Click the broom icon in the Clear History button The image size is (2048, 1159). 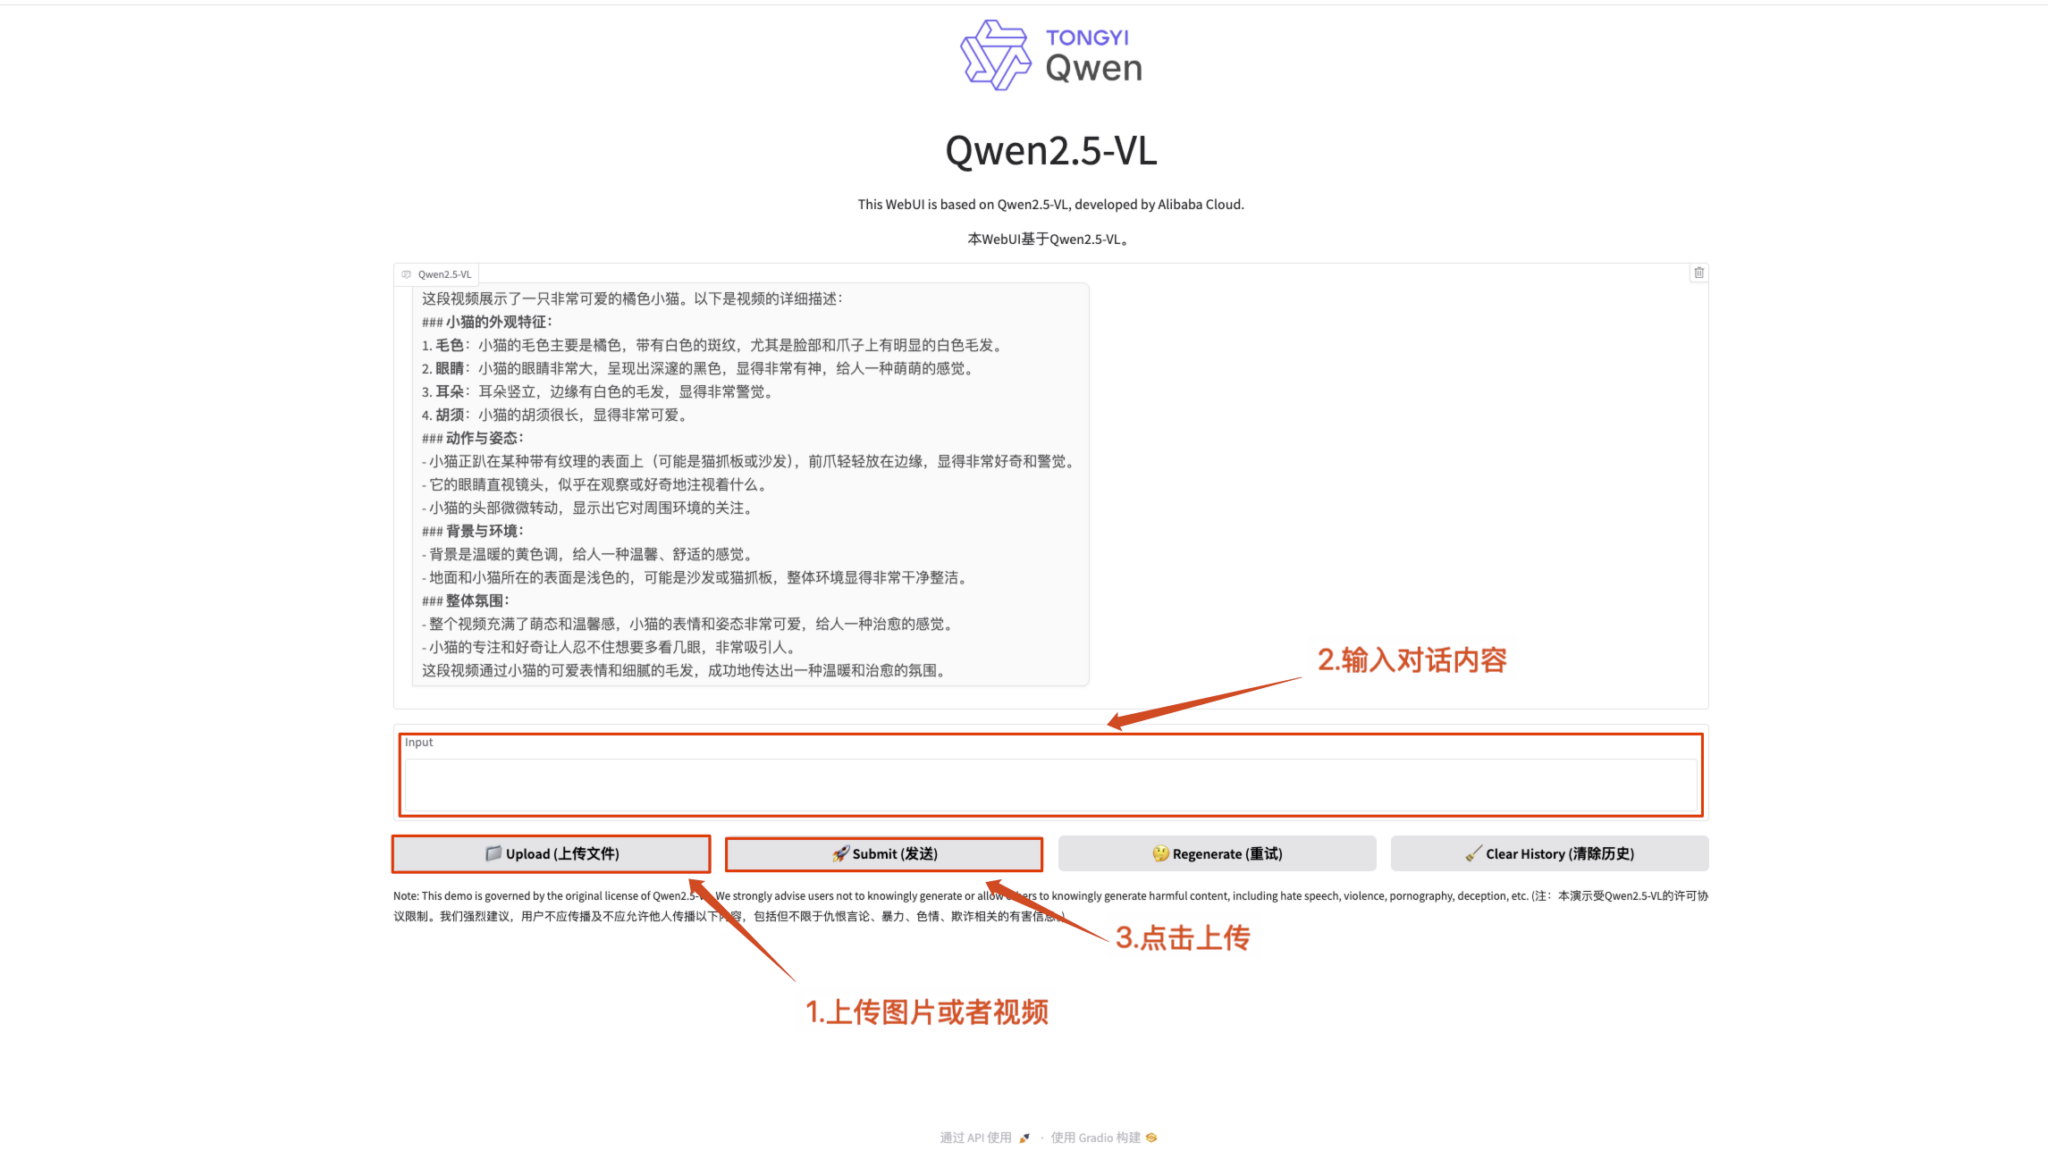point(1472,853)
